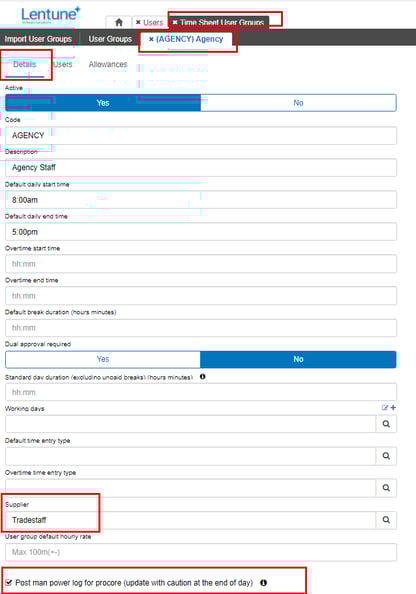This screenshot has width=416, height=594.
Task: Search suppliers with the Tradestaff magnifier icon
Action: coord(386,520)
